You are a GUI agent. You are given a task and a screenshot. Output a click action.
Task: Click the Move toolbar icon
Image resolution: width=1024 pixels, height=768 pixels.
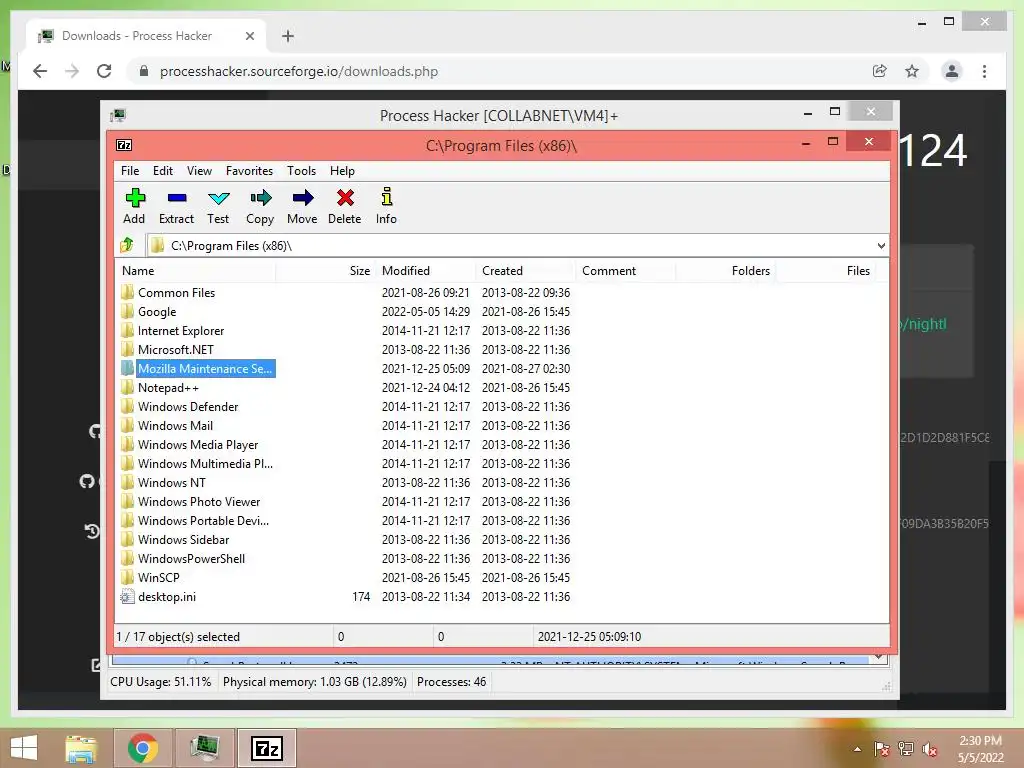(x=302, y=198)
